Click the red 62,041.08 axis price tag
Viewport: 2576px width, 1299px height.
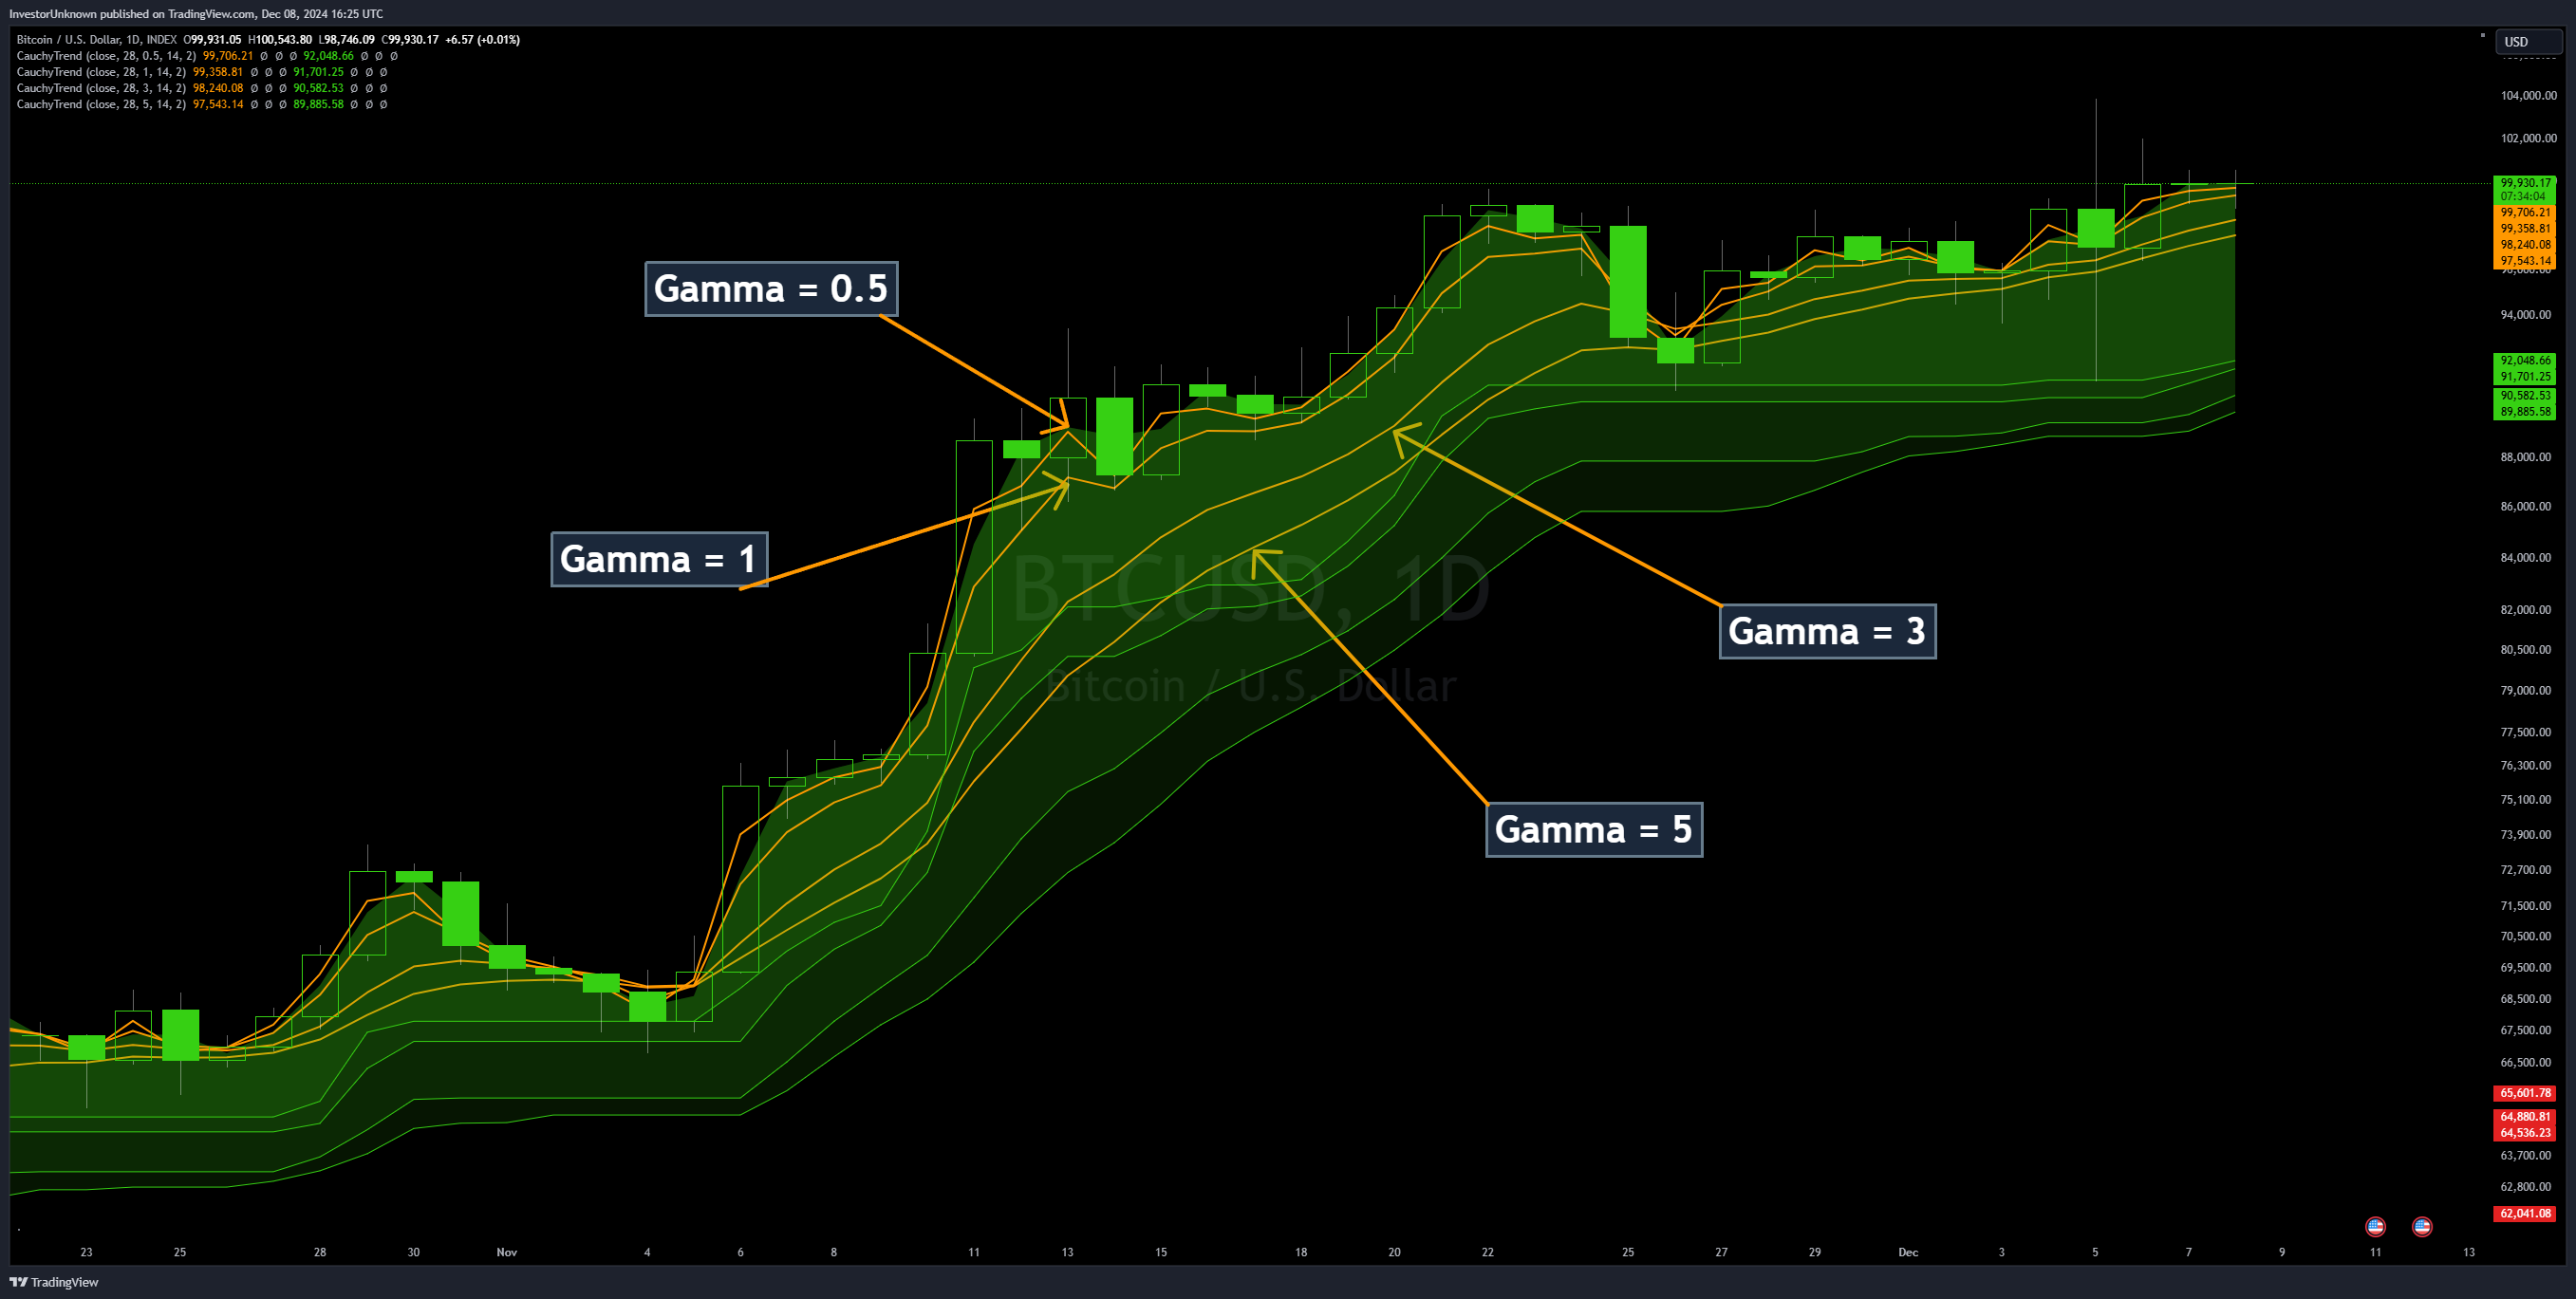click(2525, 1213)
